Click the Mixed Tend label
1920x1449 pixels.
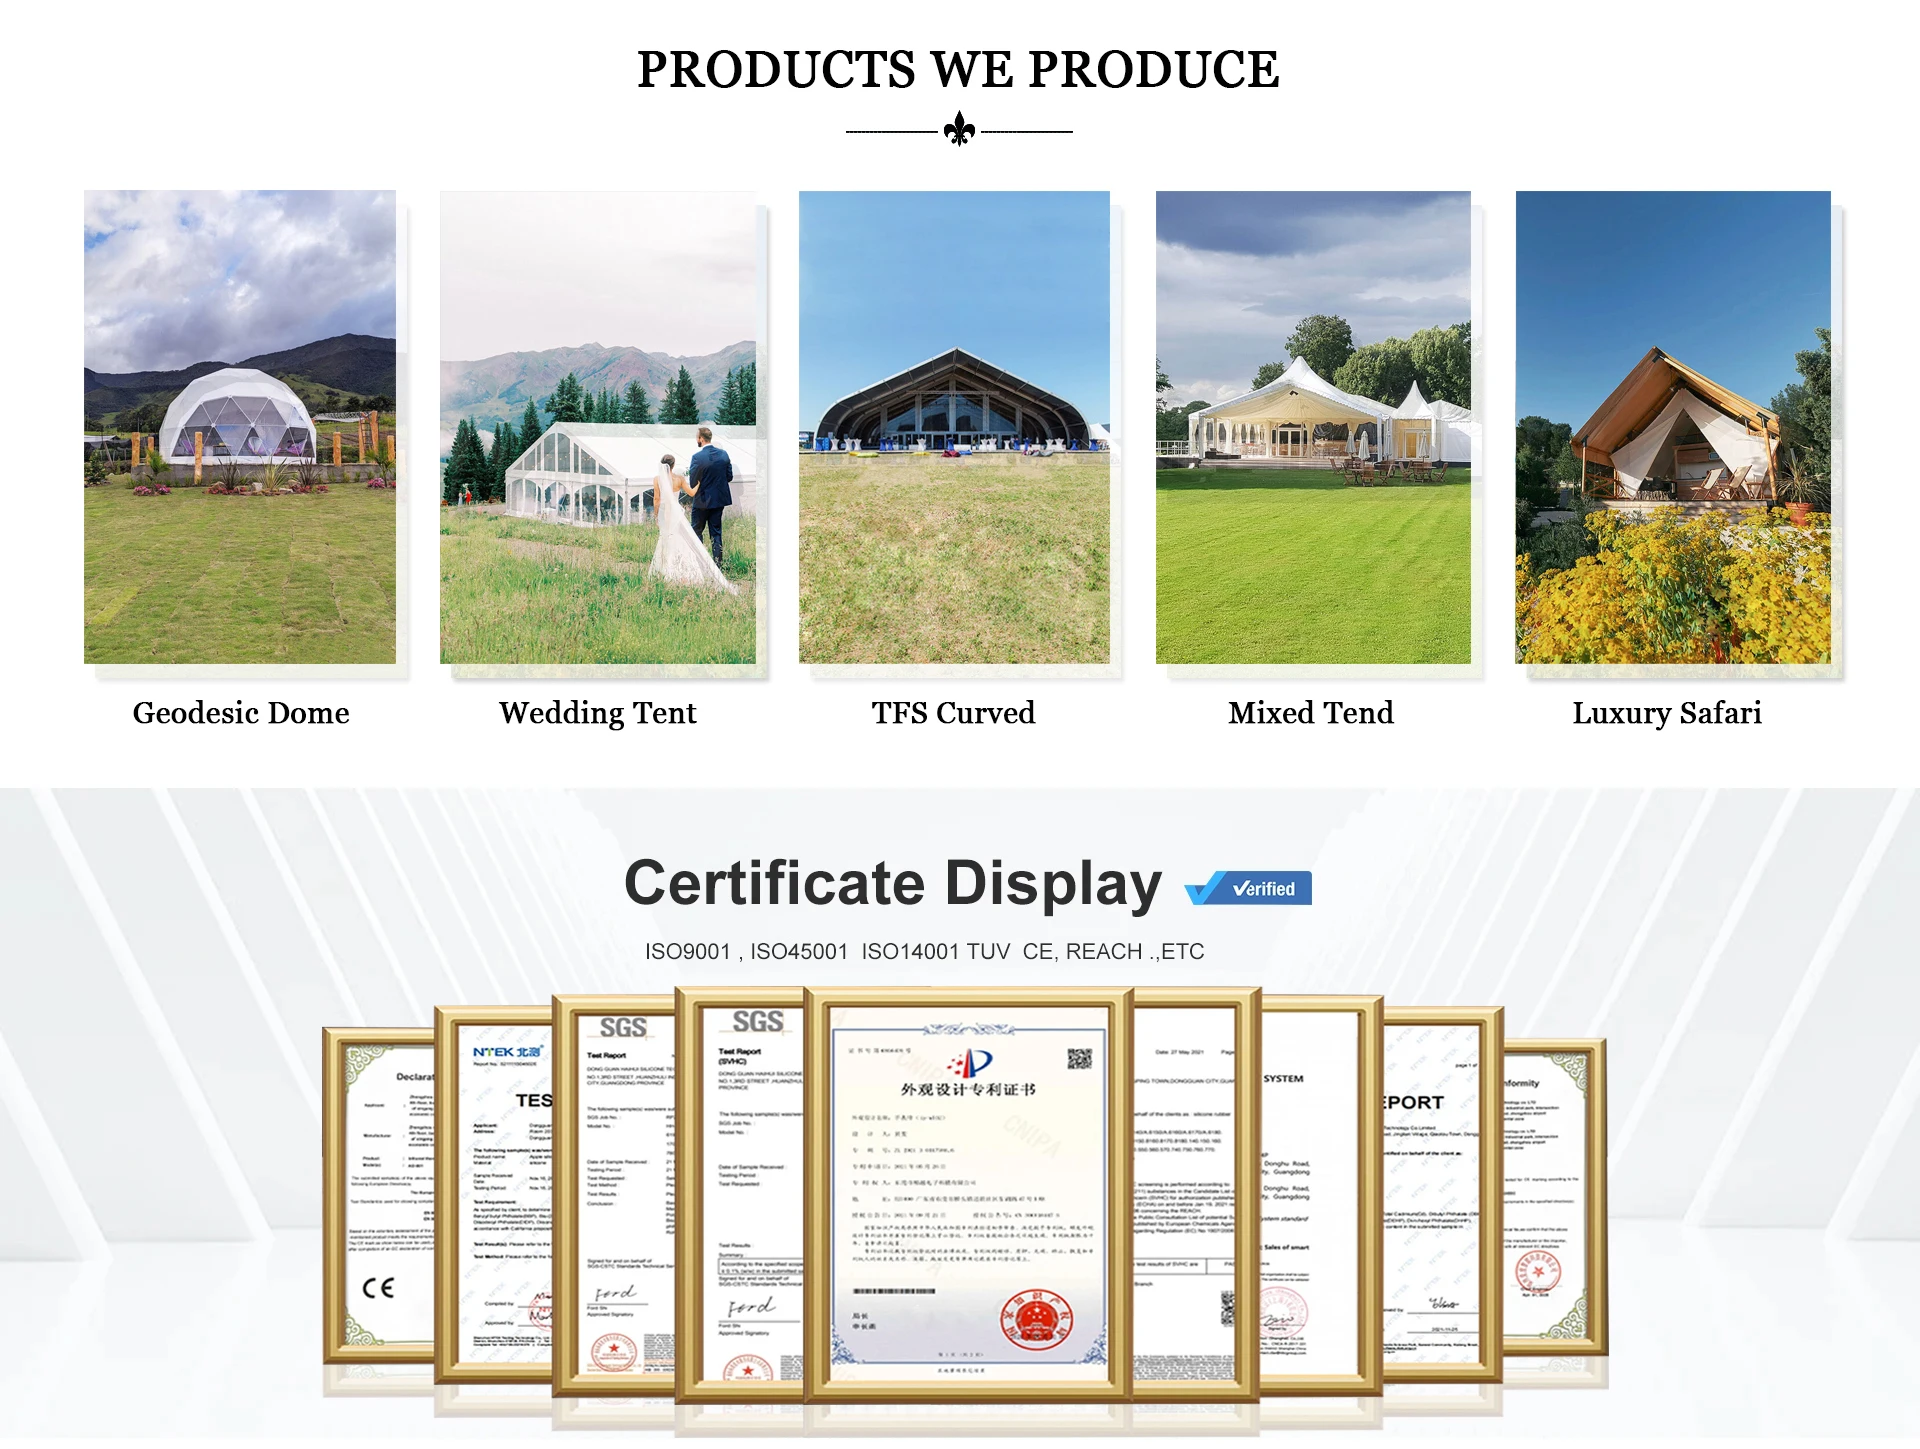(1310, 713)
